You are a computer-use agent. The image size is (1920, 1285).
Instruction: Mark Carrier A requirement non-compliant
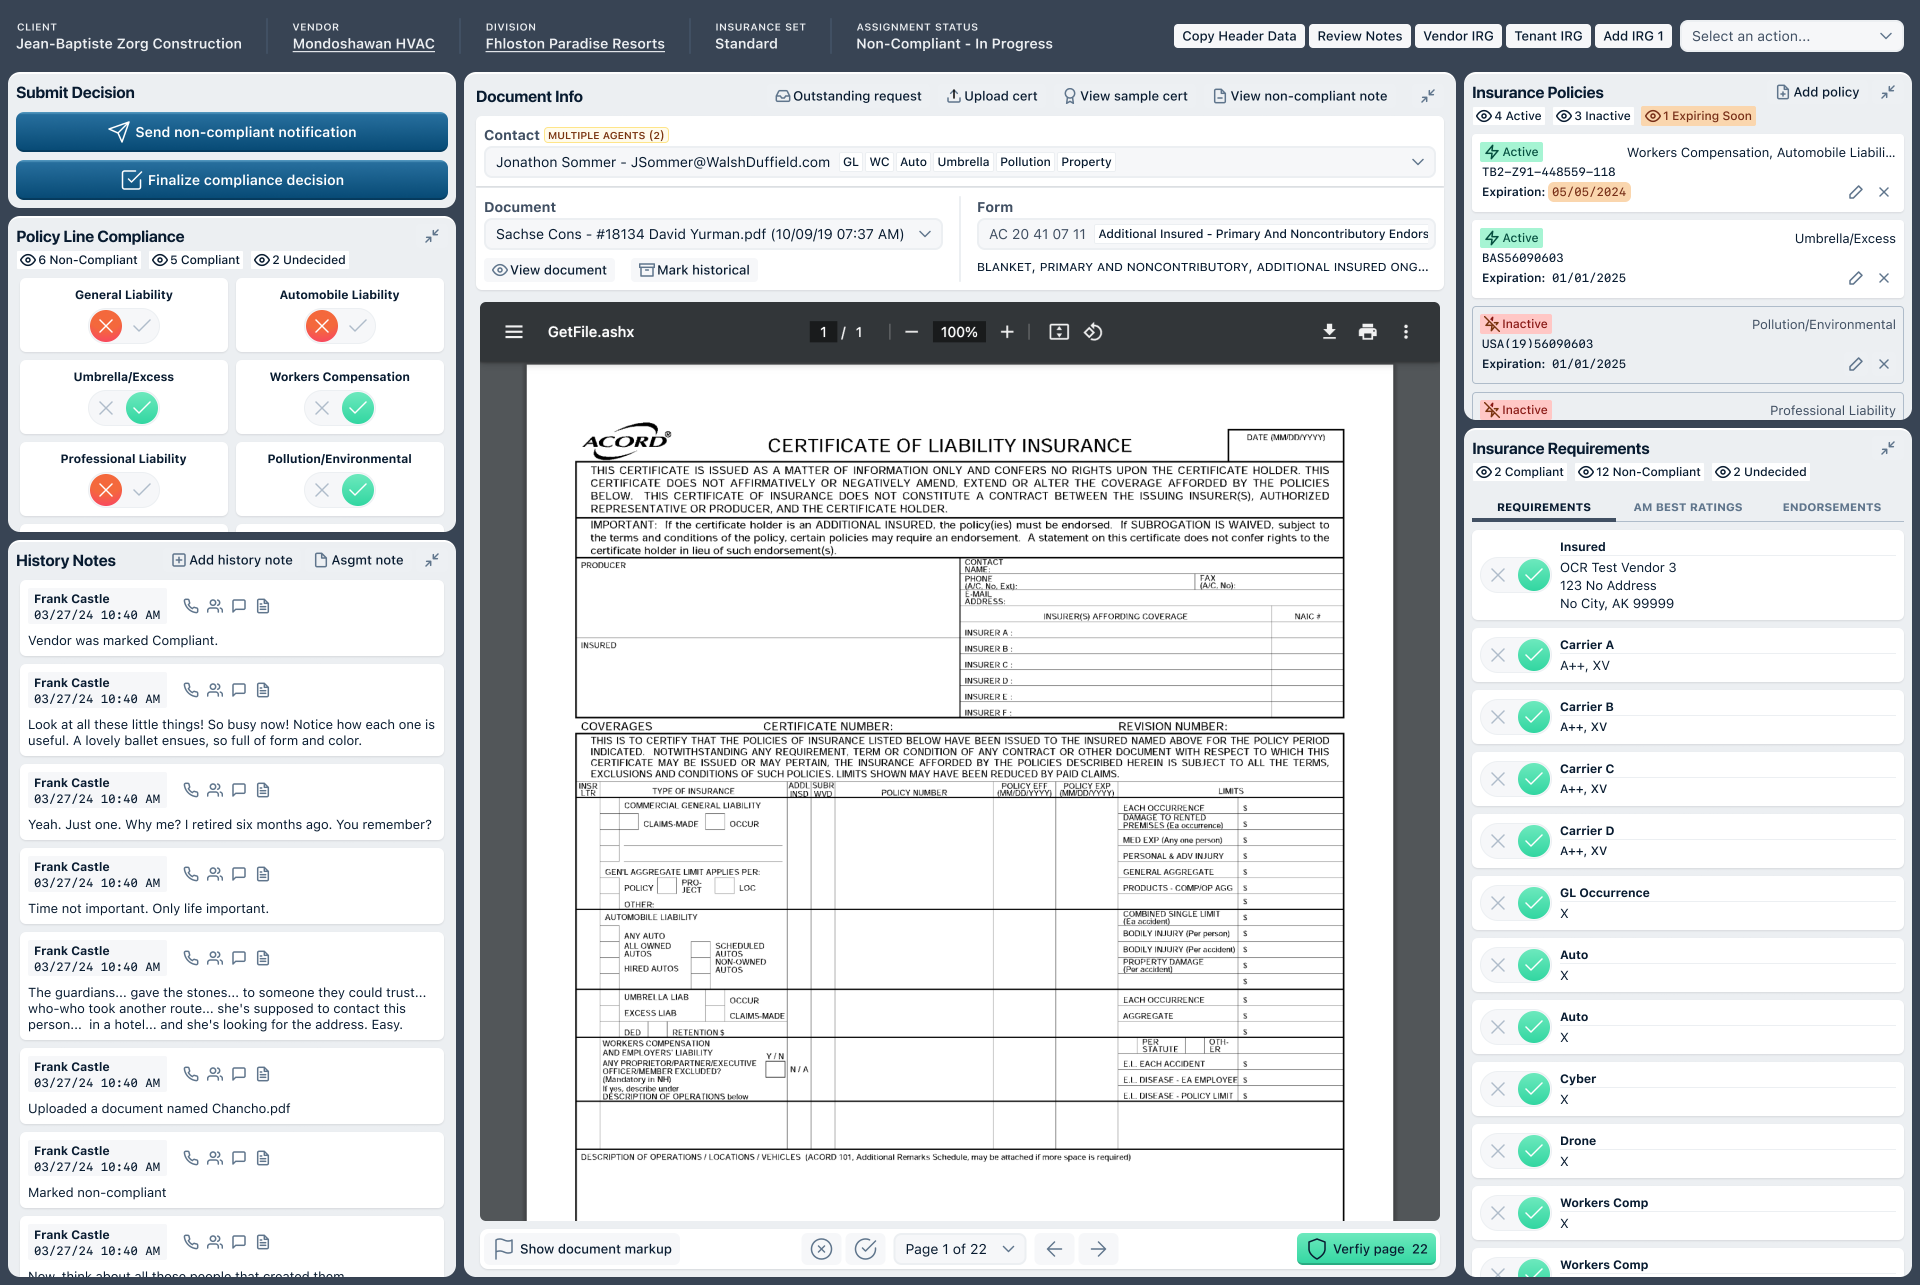point(1498,655)
